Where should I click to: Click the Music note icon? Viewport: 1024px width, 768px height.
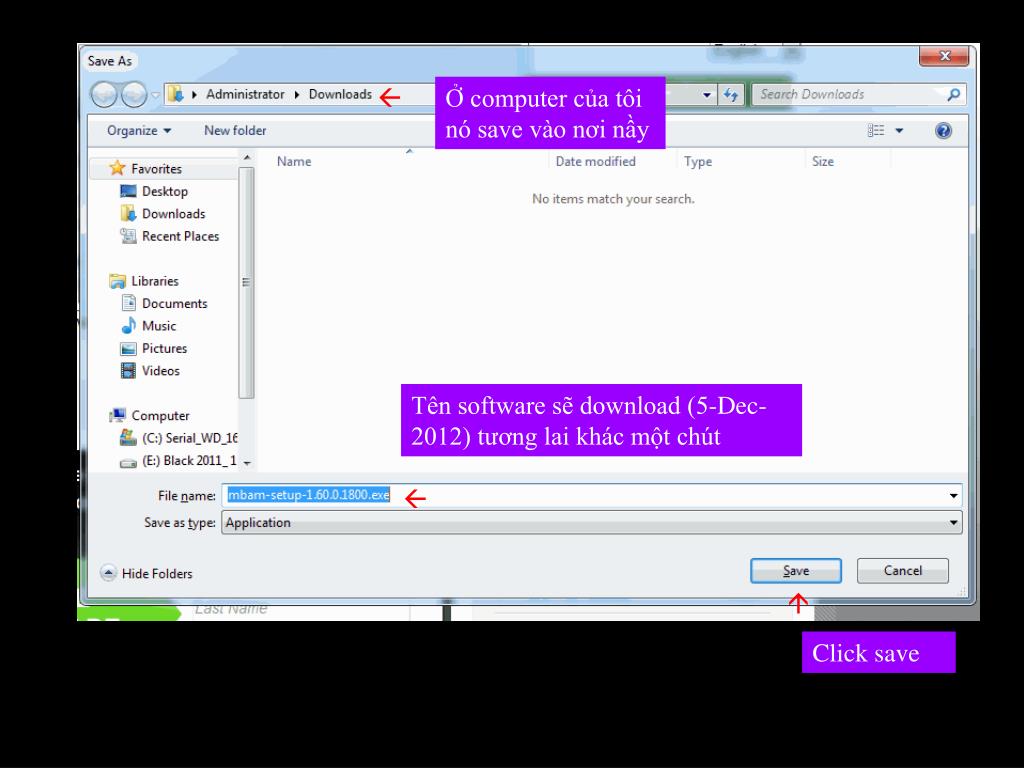pyautogui.click(x=129, y=325)
